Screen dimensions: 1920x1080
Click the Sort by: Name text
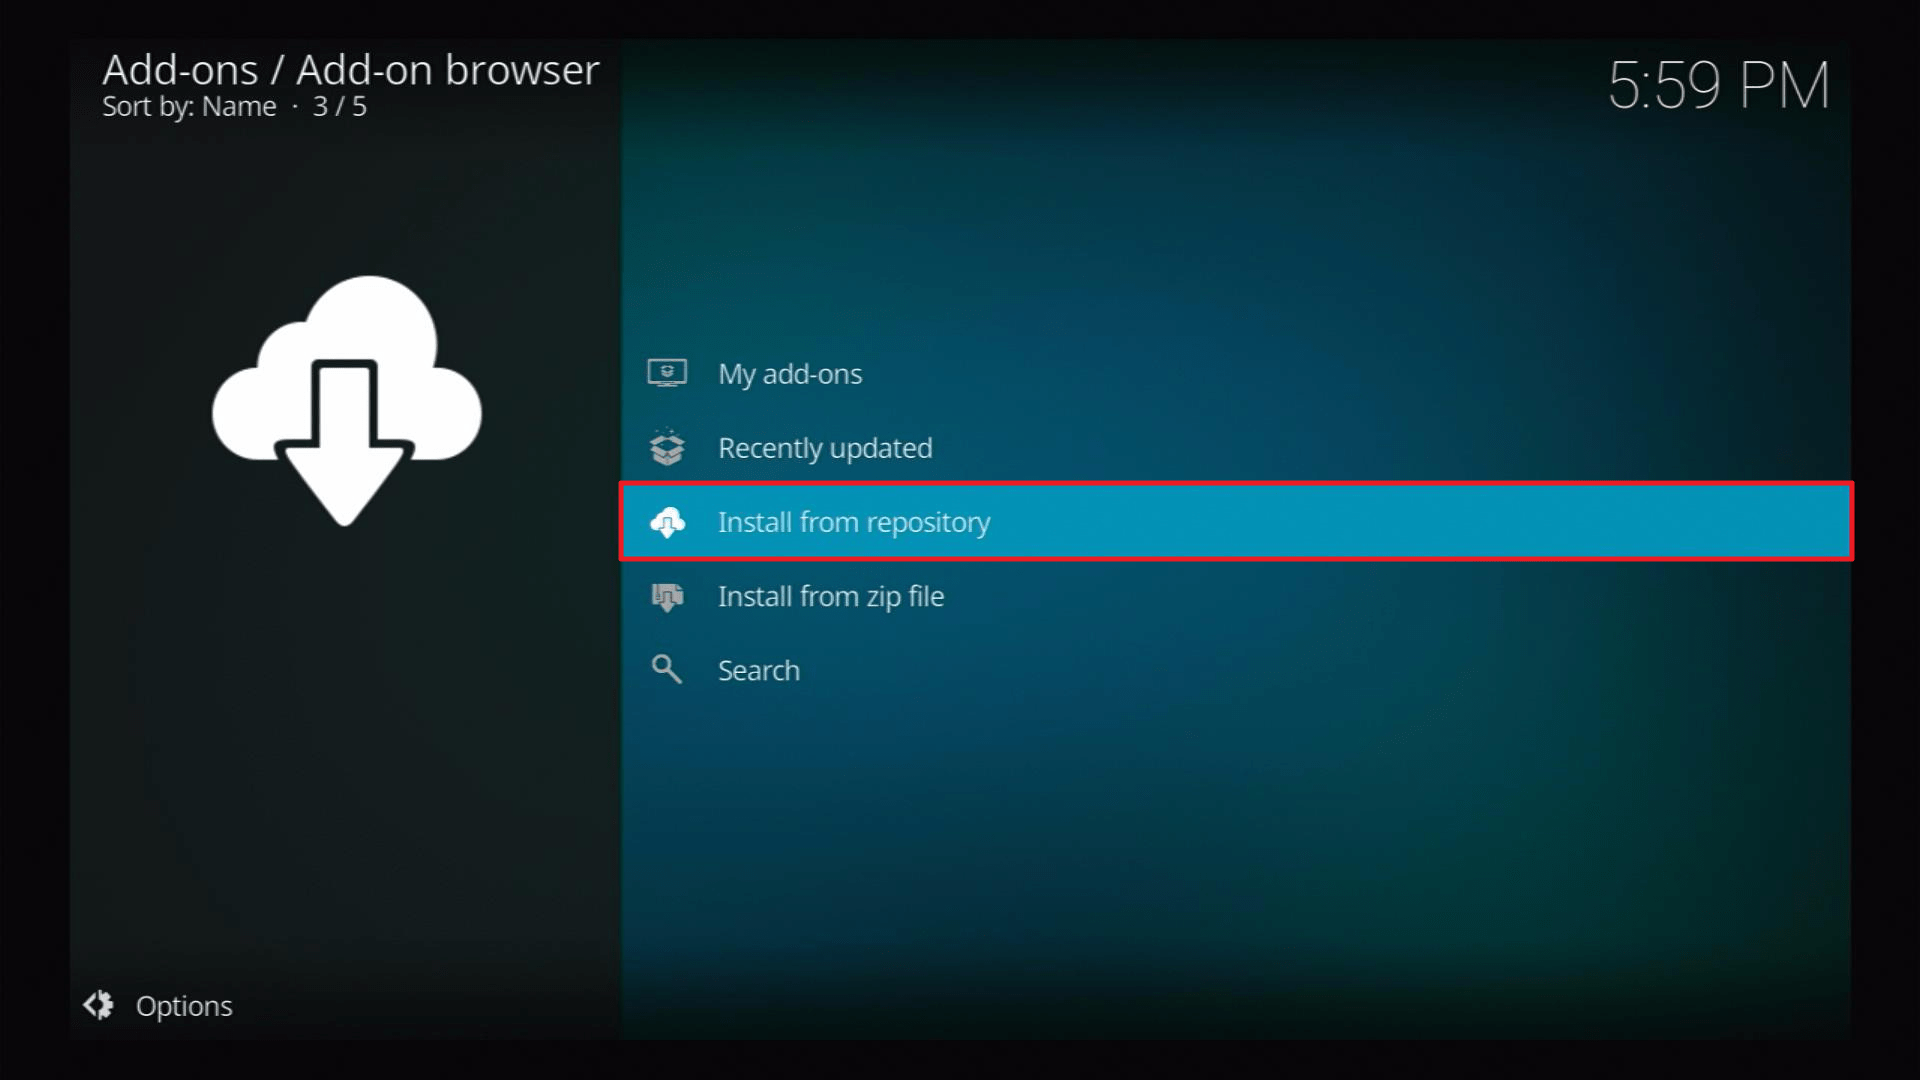pyautogui.click(x=189, y=107)
